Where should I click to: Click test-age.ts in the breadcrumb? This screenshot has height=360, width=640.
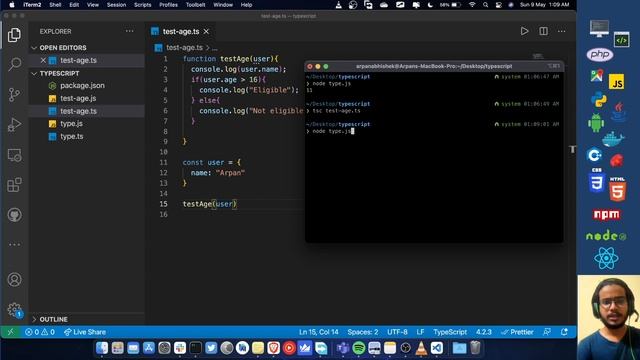click(x=184, y=48)
